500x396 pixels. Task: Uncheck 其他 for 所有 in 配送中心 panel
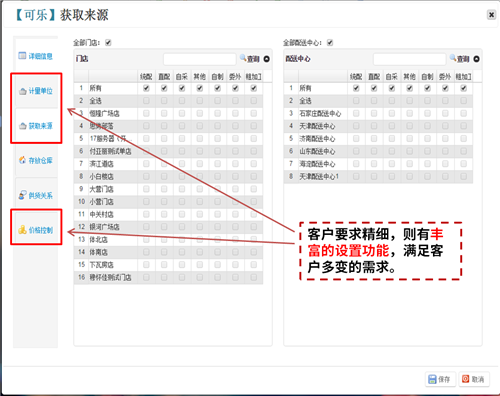[409, 88]
